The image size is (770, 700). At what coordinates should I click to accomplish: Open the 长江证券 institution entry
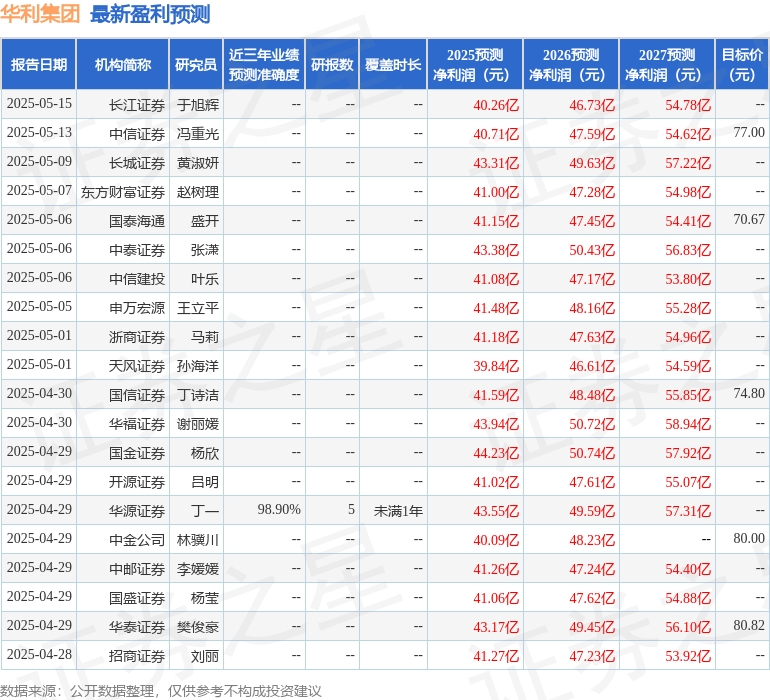pos(137,104)
